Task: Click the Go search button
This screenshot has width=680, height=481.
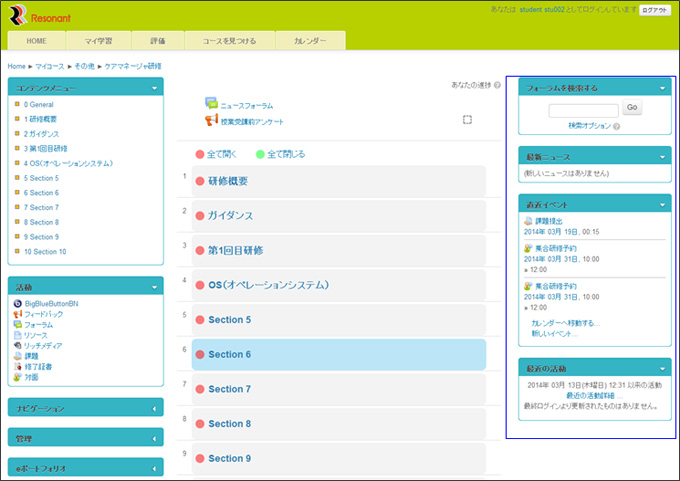Action: click(x=632, y=108)
